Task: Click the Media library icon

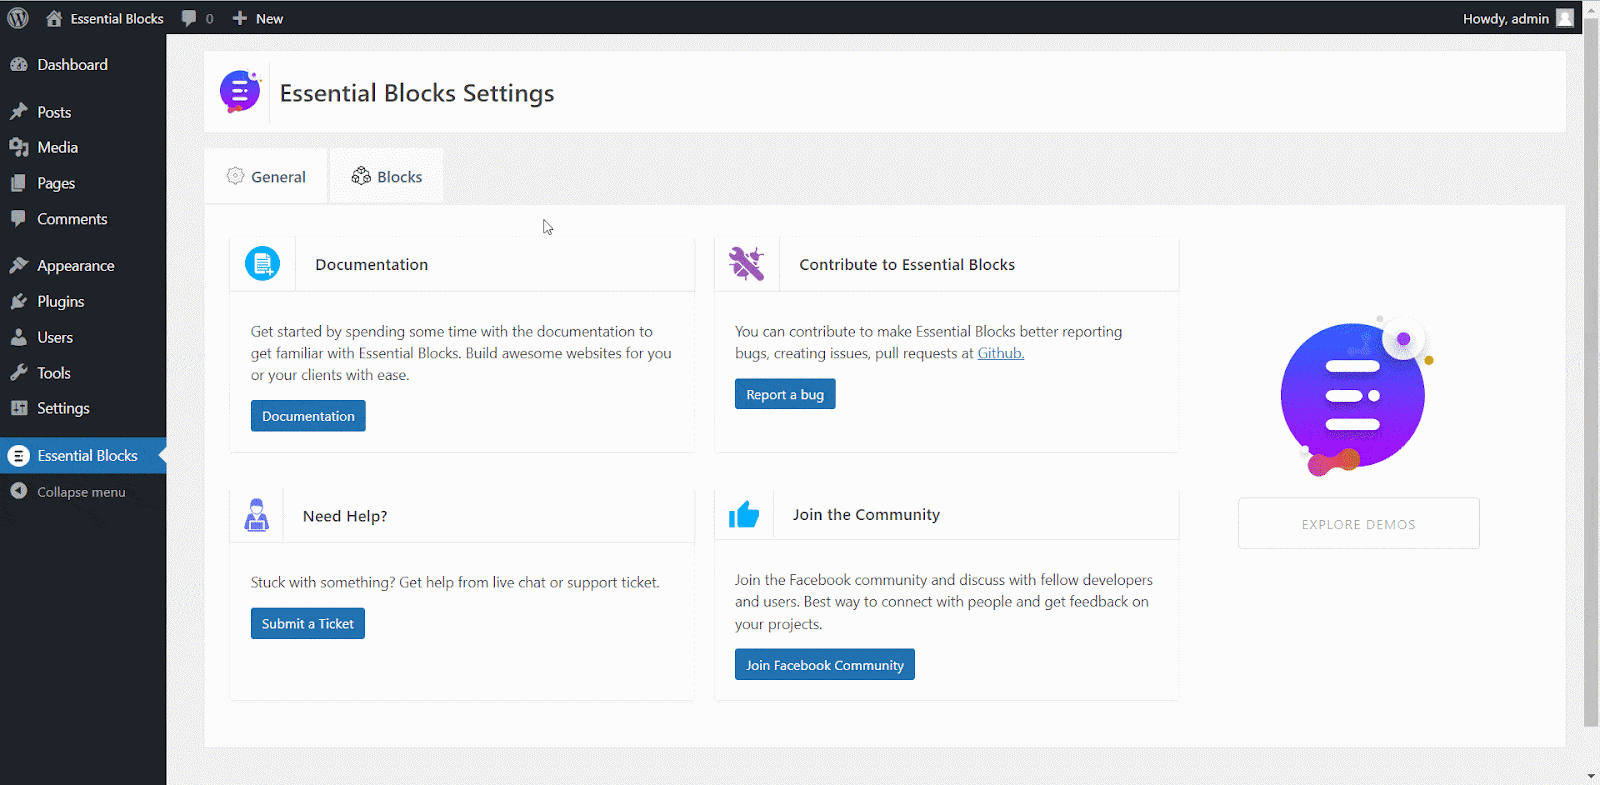Action: 19,147
